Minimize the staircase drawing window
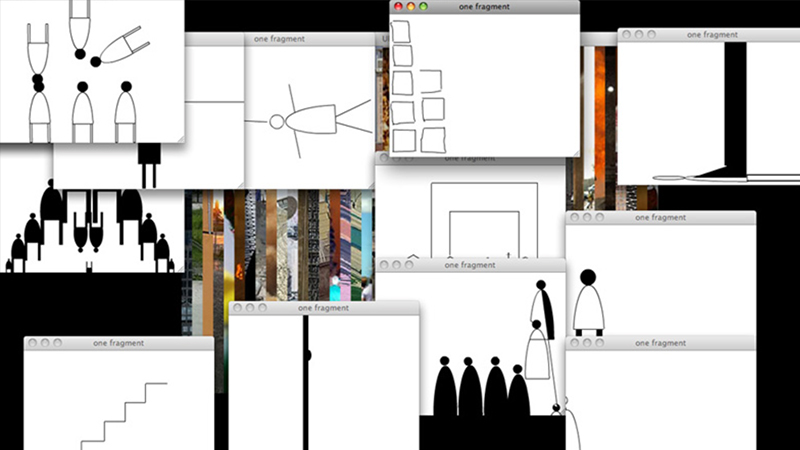Screen dimensions: 800x450 pyautogui.click(x=45, y=343)
